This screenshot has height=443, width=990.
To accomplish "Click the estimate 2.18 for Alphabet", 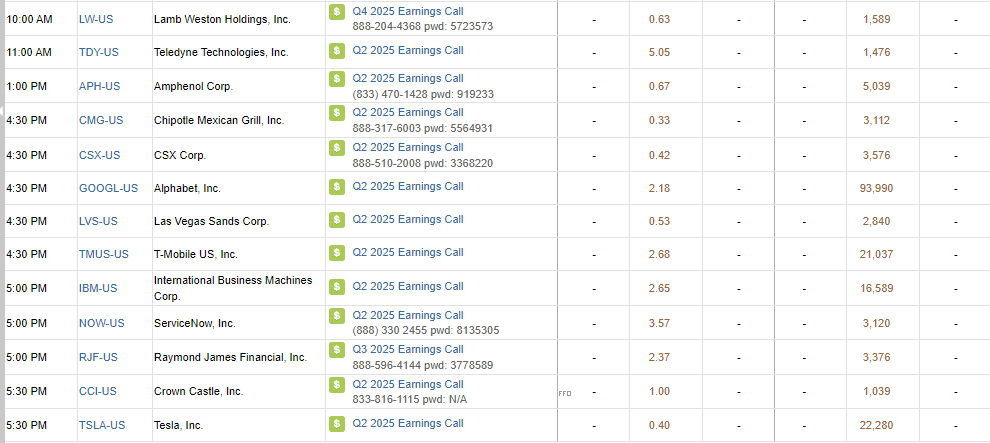I will coord(659,188).
